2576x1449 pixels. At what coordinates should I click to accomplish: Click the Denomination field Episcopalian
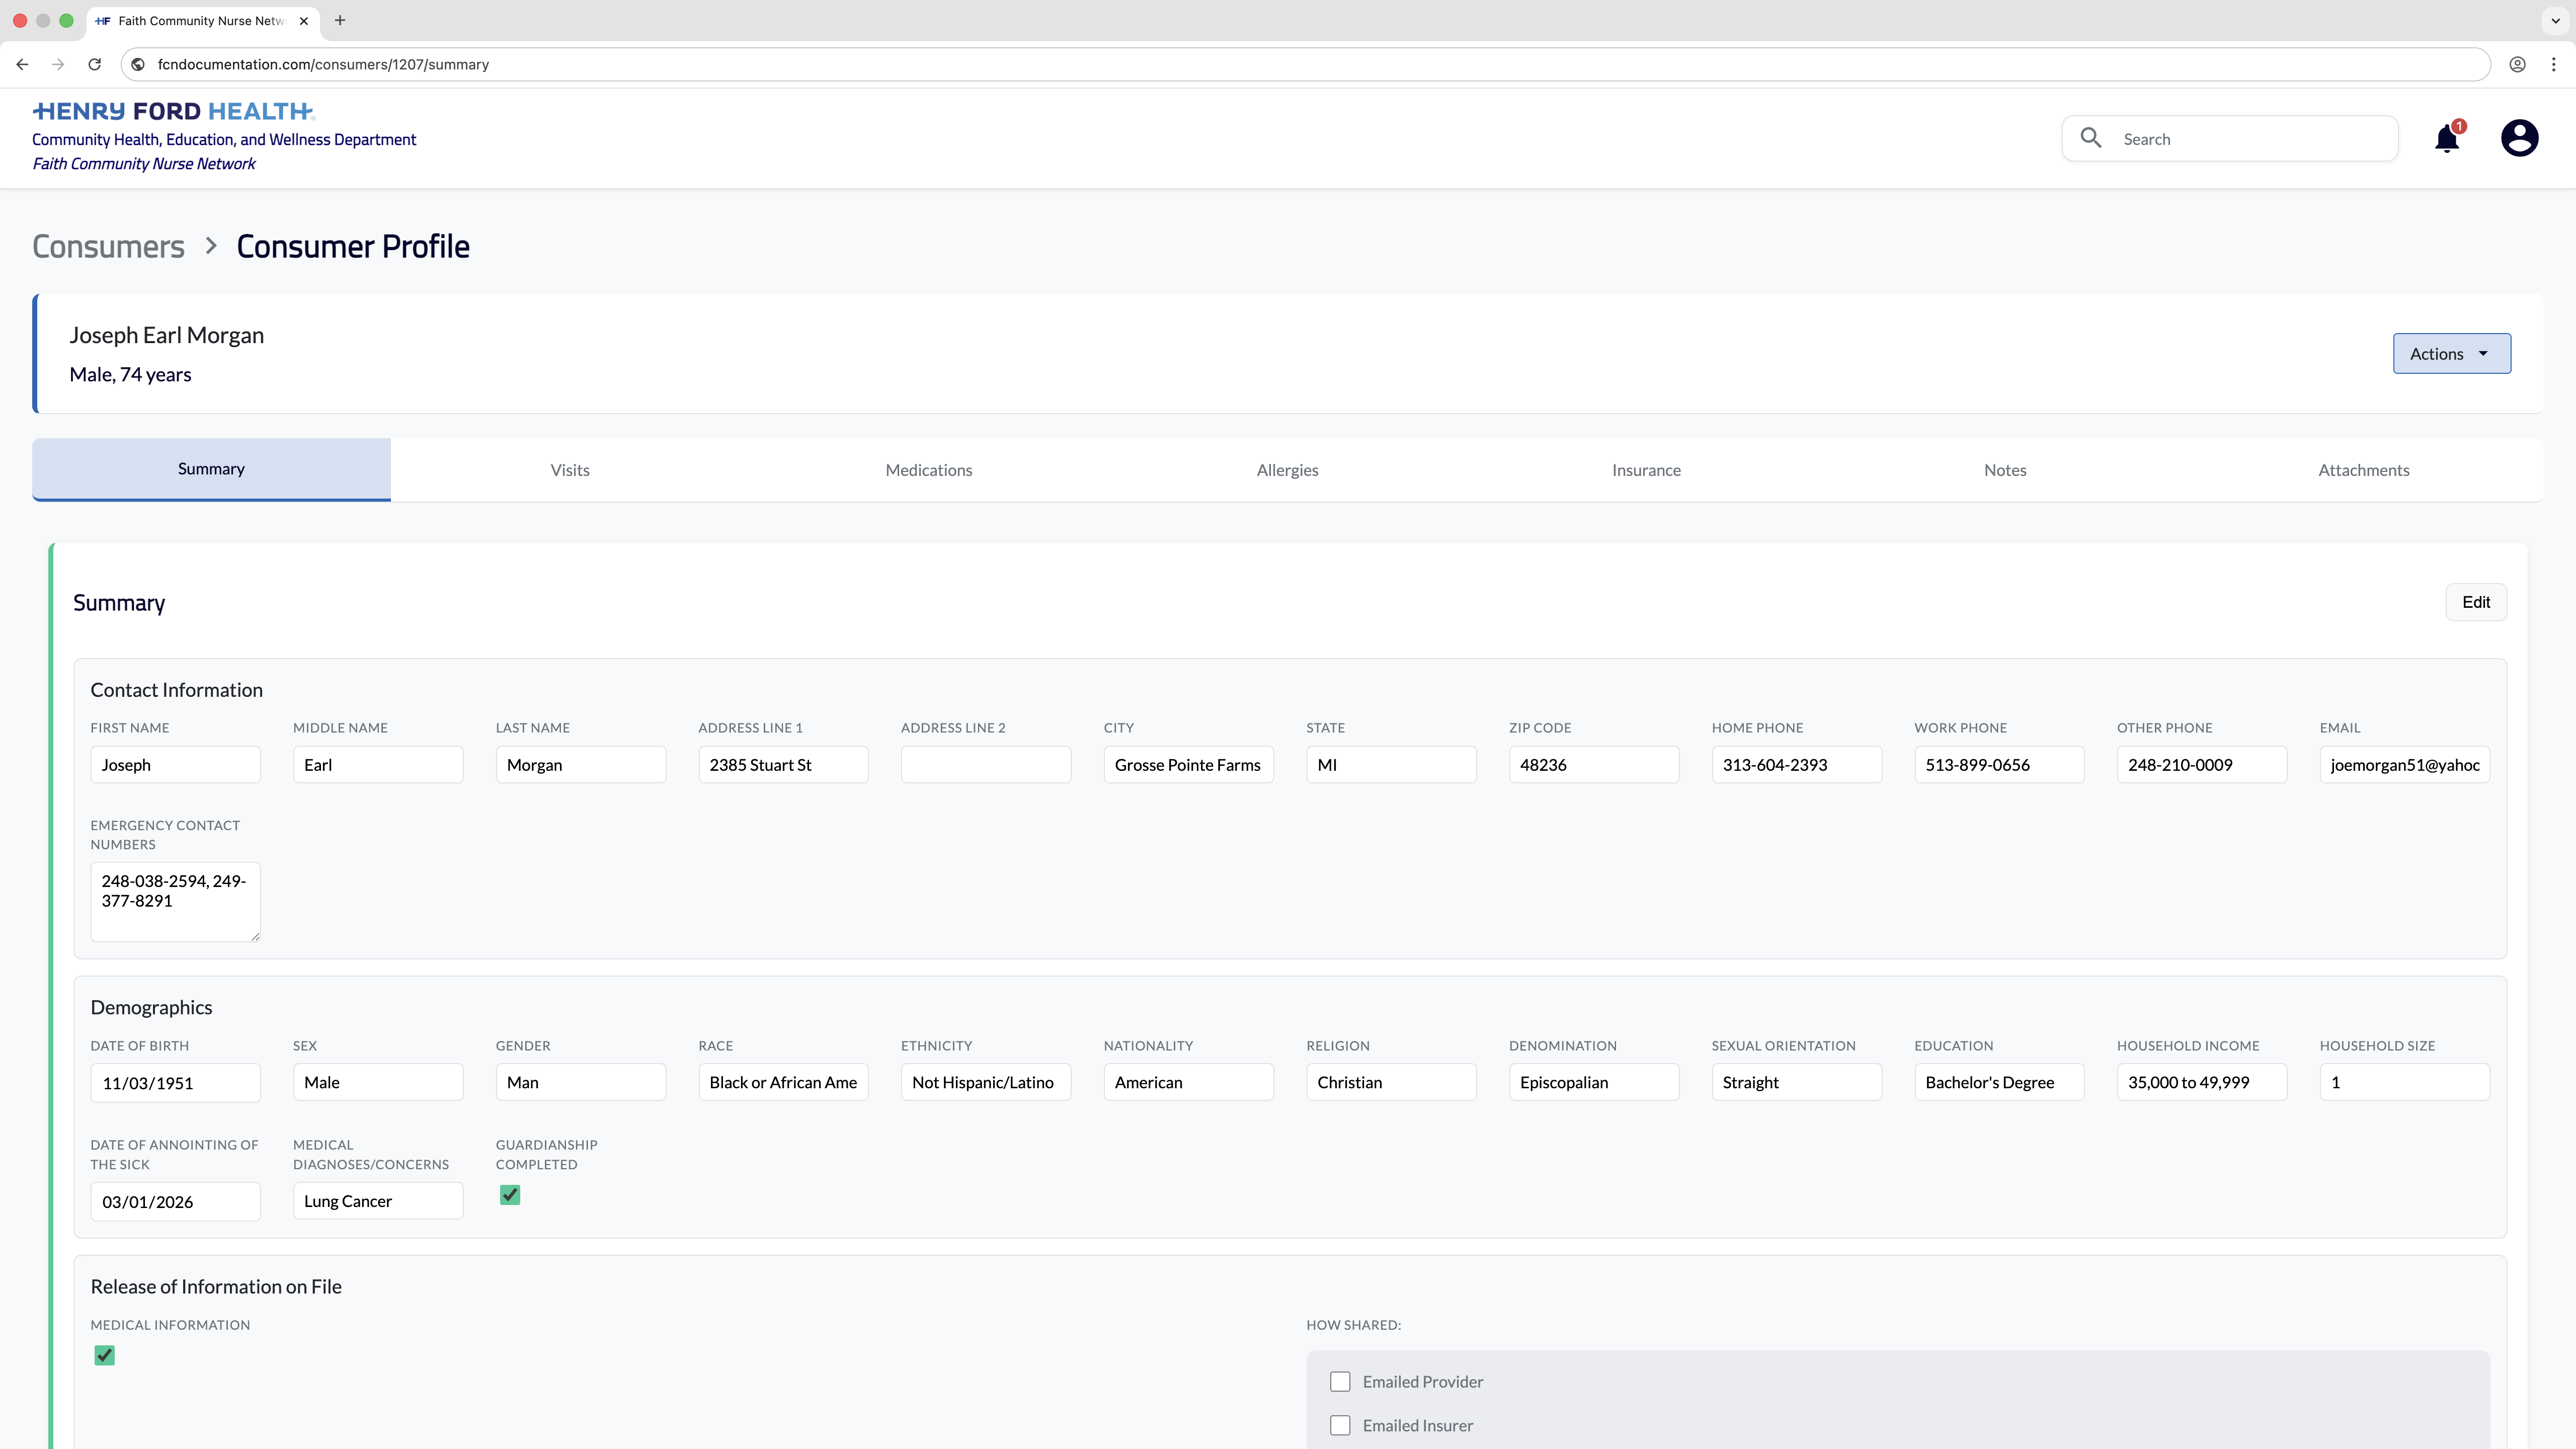click(x=1594, y=1082)
